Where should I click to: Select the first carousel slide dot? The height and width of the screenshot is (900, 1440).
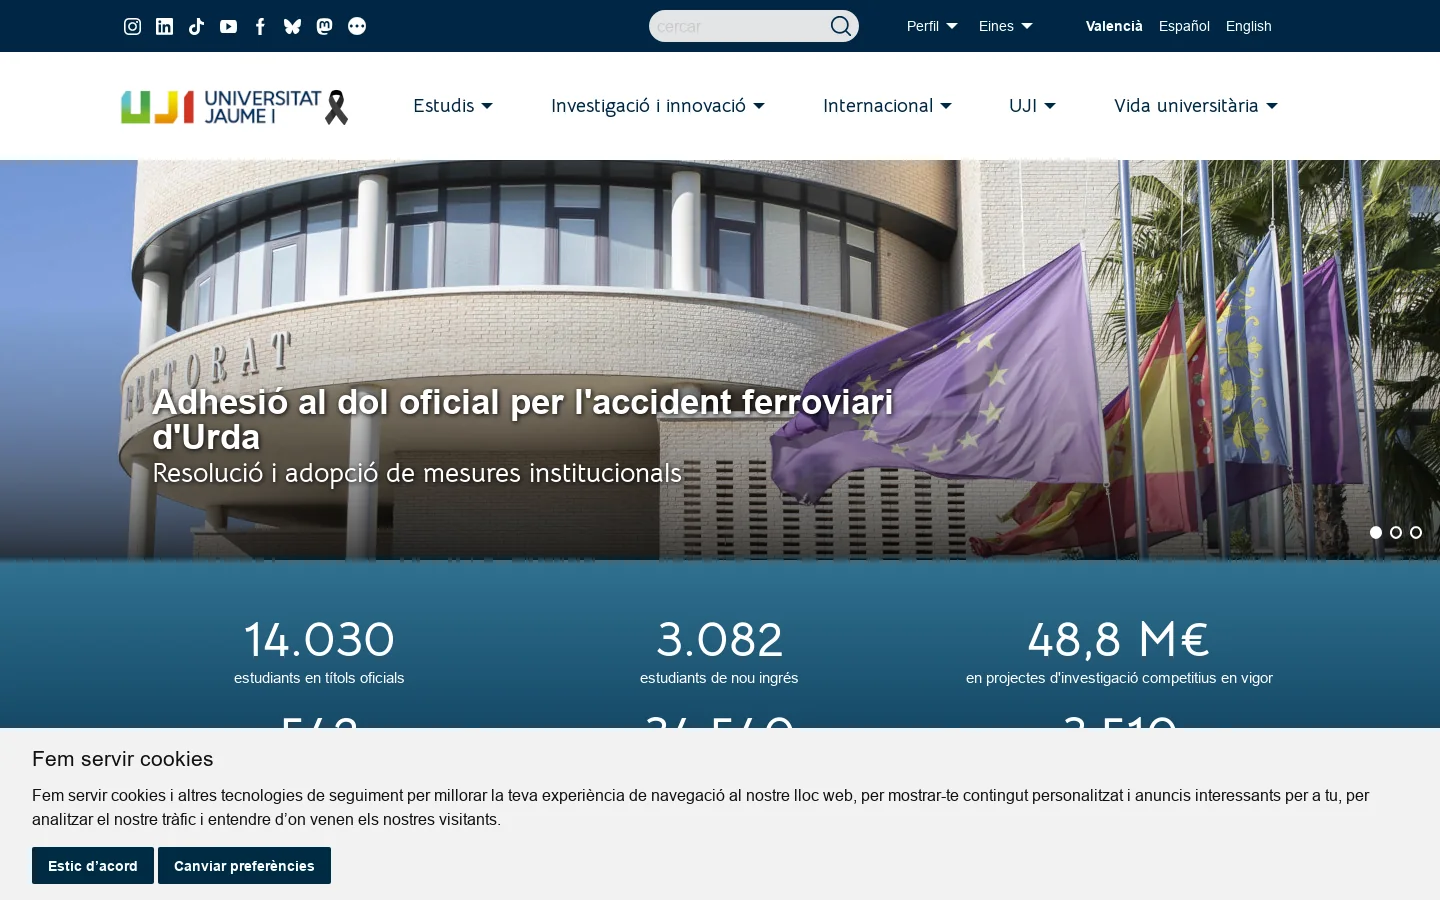point(1376,533)
